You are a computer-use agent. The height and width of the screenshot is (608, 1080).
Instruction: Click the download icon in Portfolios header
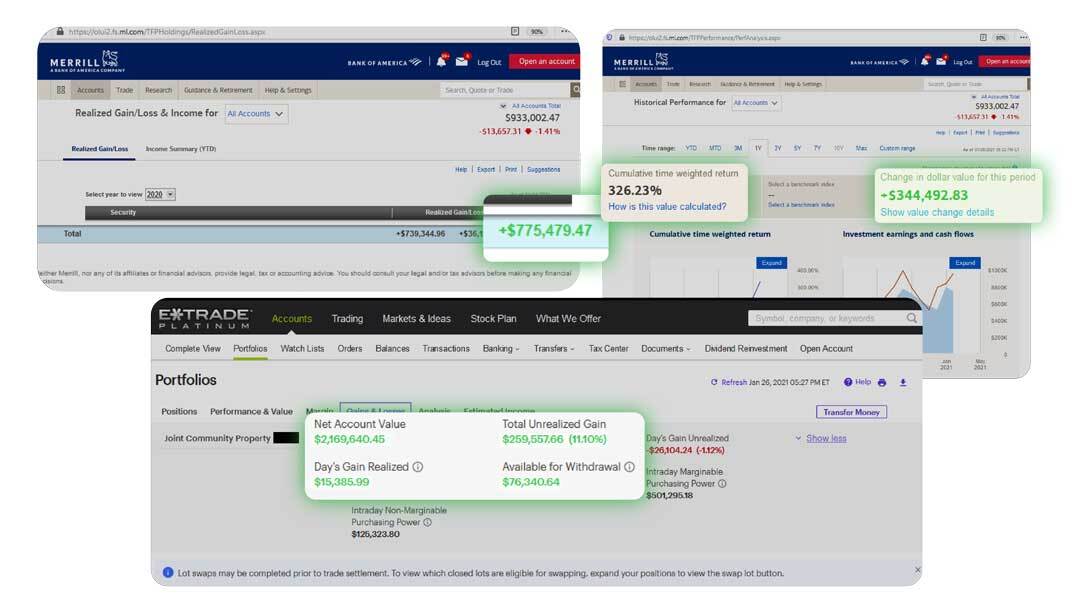(x=903, y=382)
